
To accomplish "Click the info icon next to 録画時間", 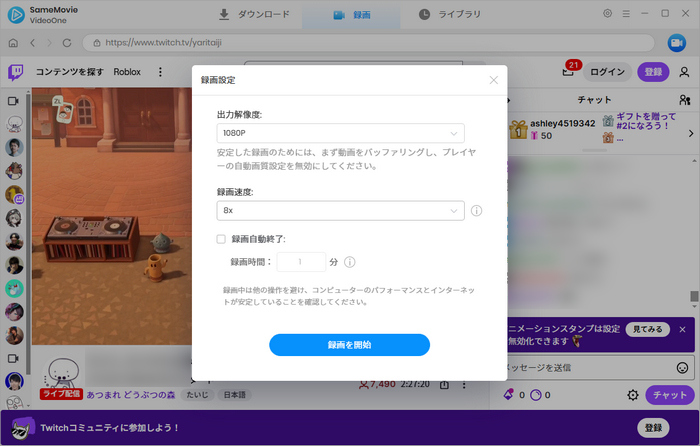I will click(x=350, y=262).
